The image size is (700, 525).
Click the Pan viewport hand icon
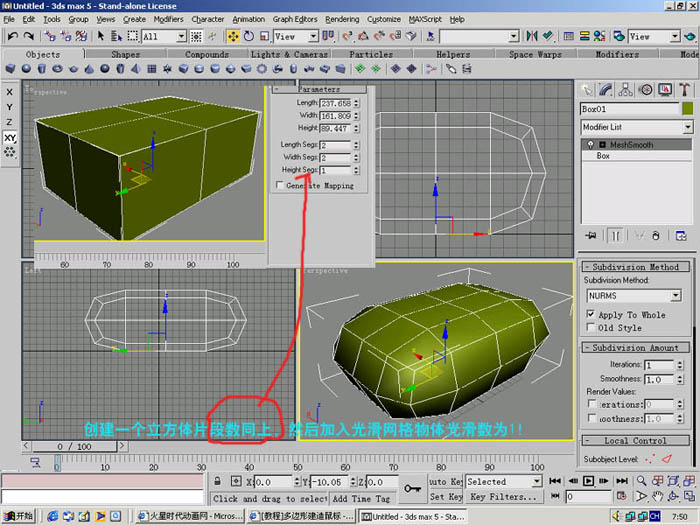point(657,496)
